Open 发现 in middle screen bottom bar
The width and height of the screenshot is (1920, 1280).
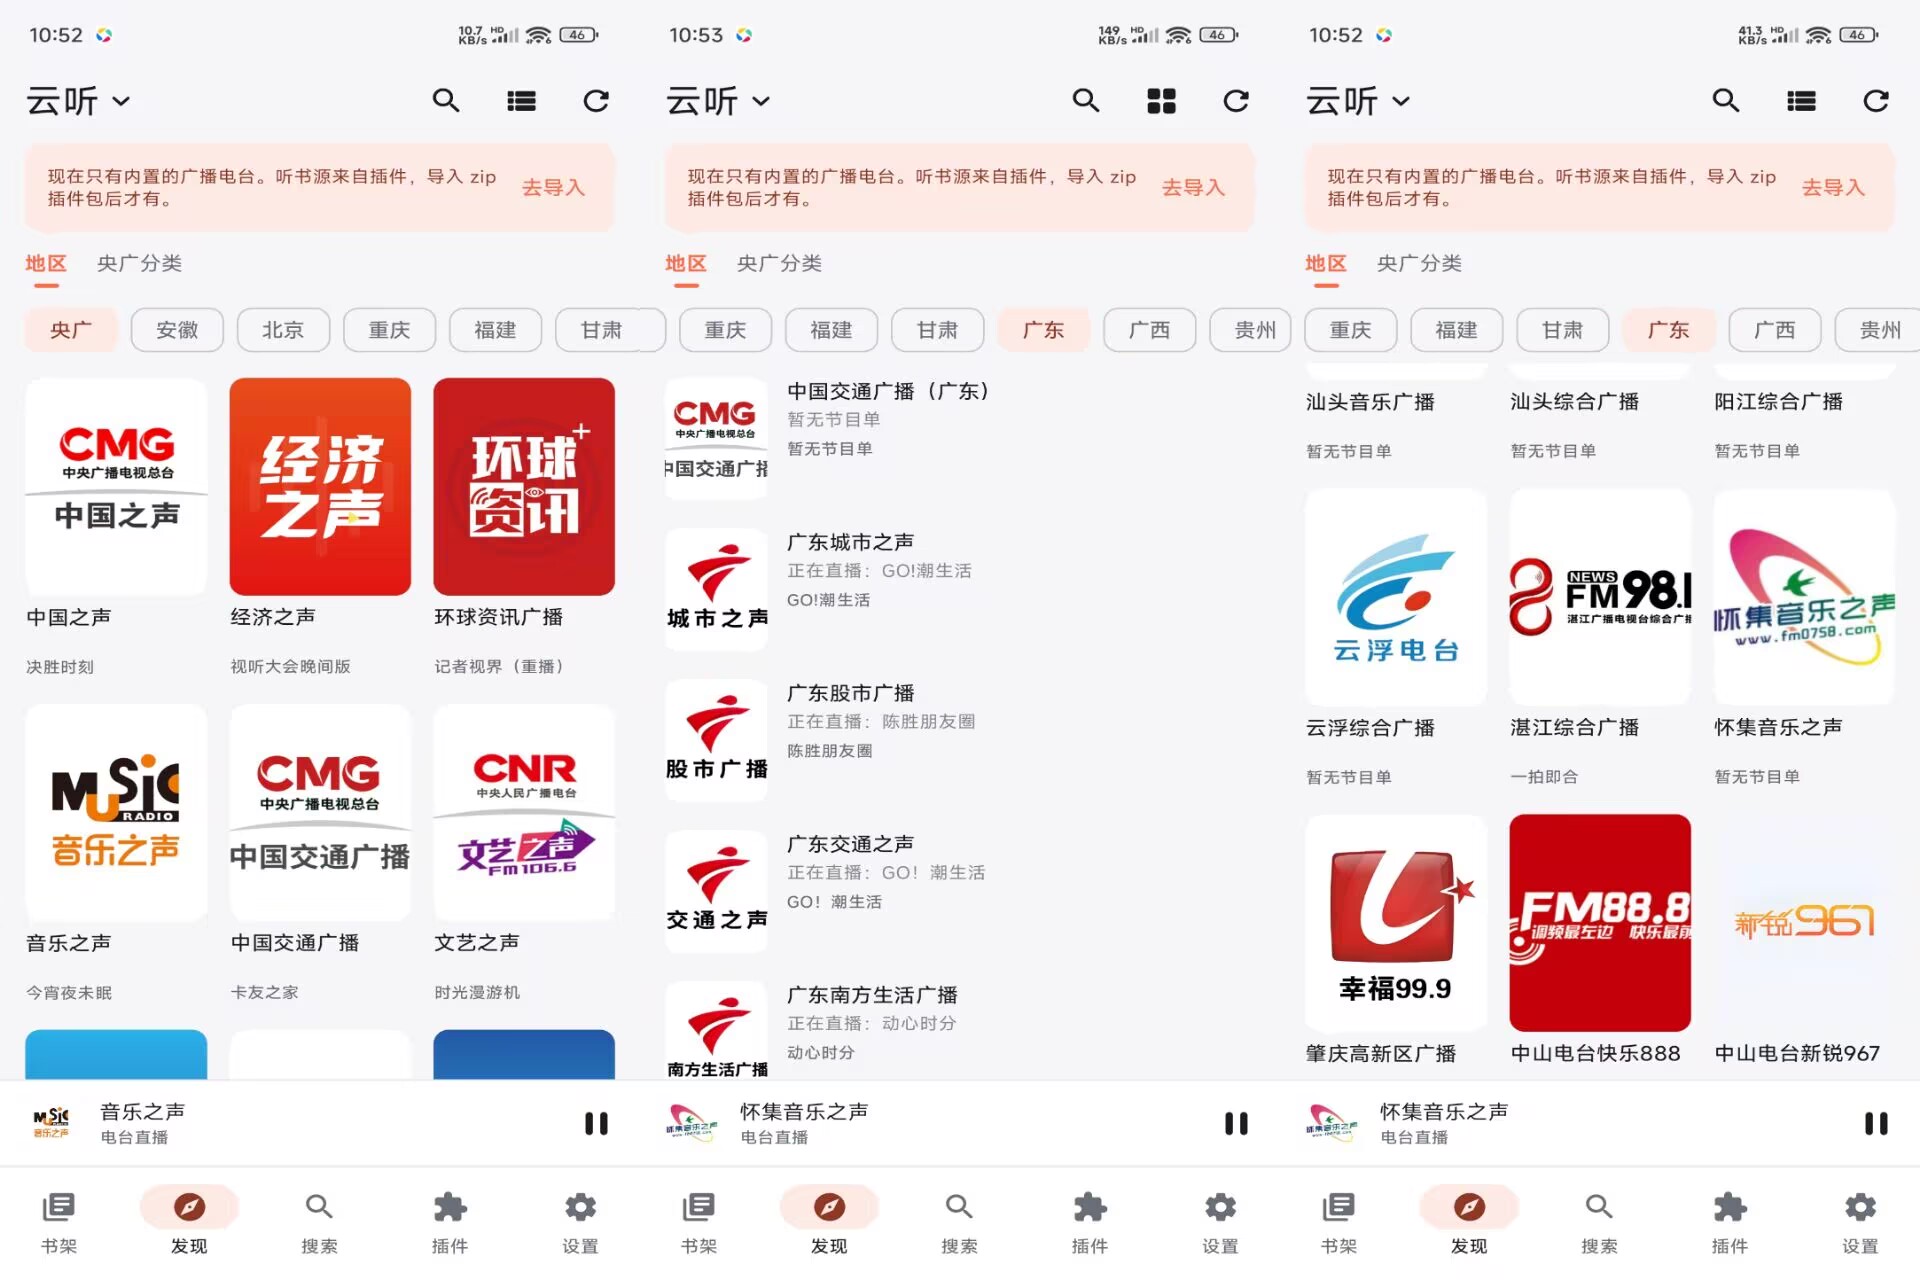click(x=829, y=1223)
